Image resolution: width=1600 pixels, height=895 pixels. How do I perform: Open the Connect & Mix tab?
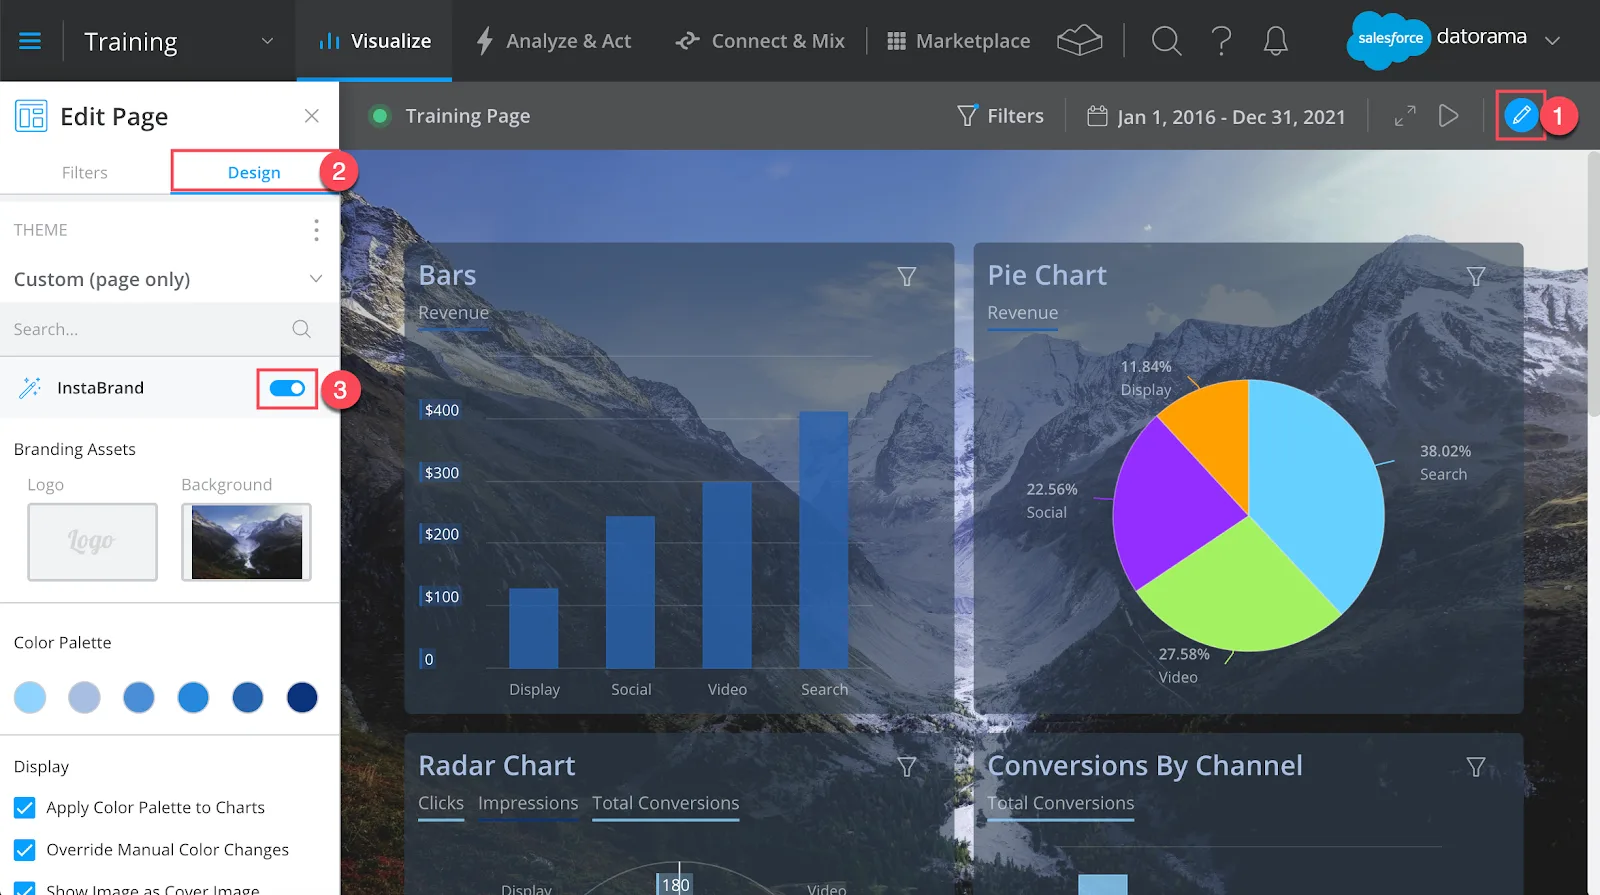760,41
